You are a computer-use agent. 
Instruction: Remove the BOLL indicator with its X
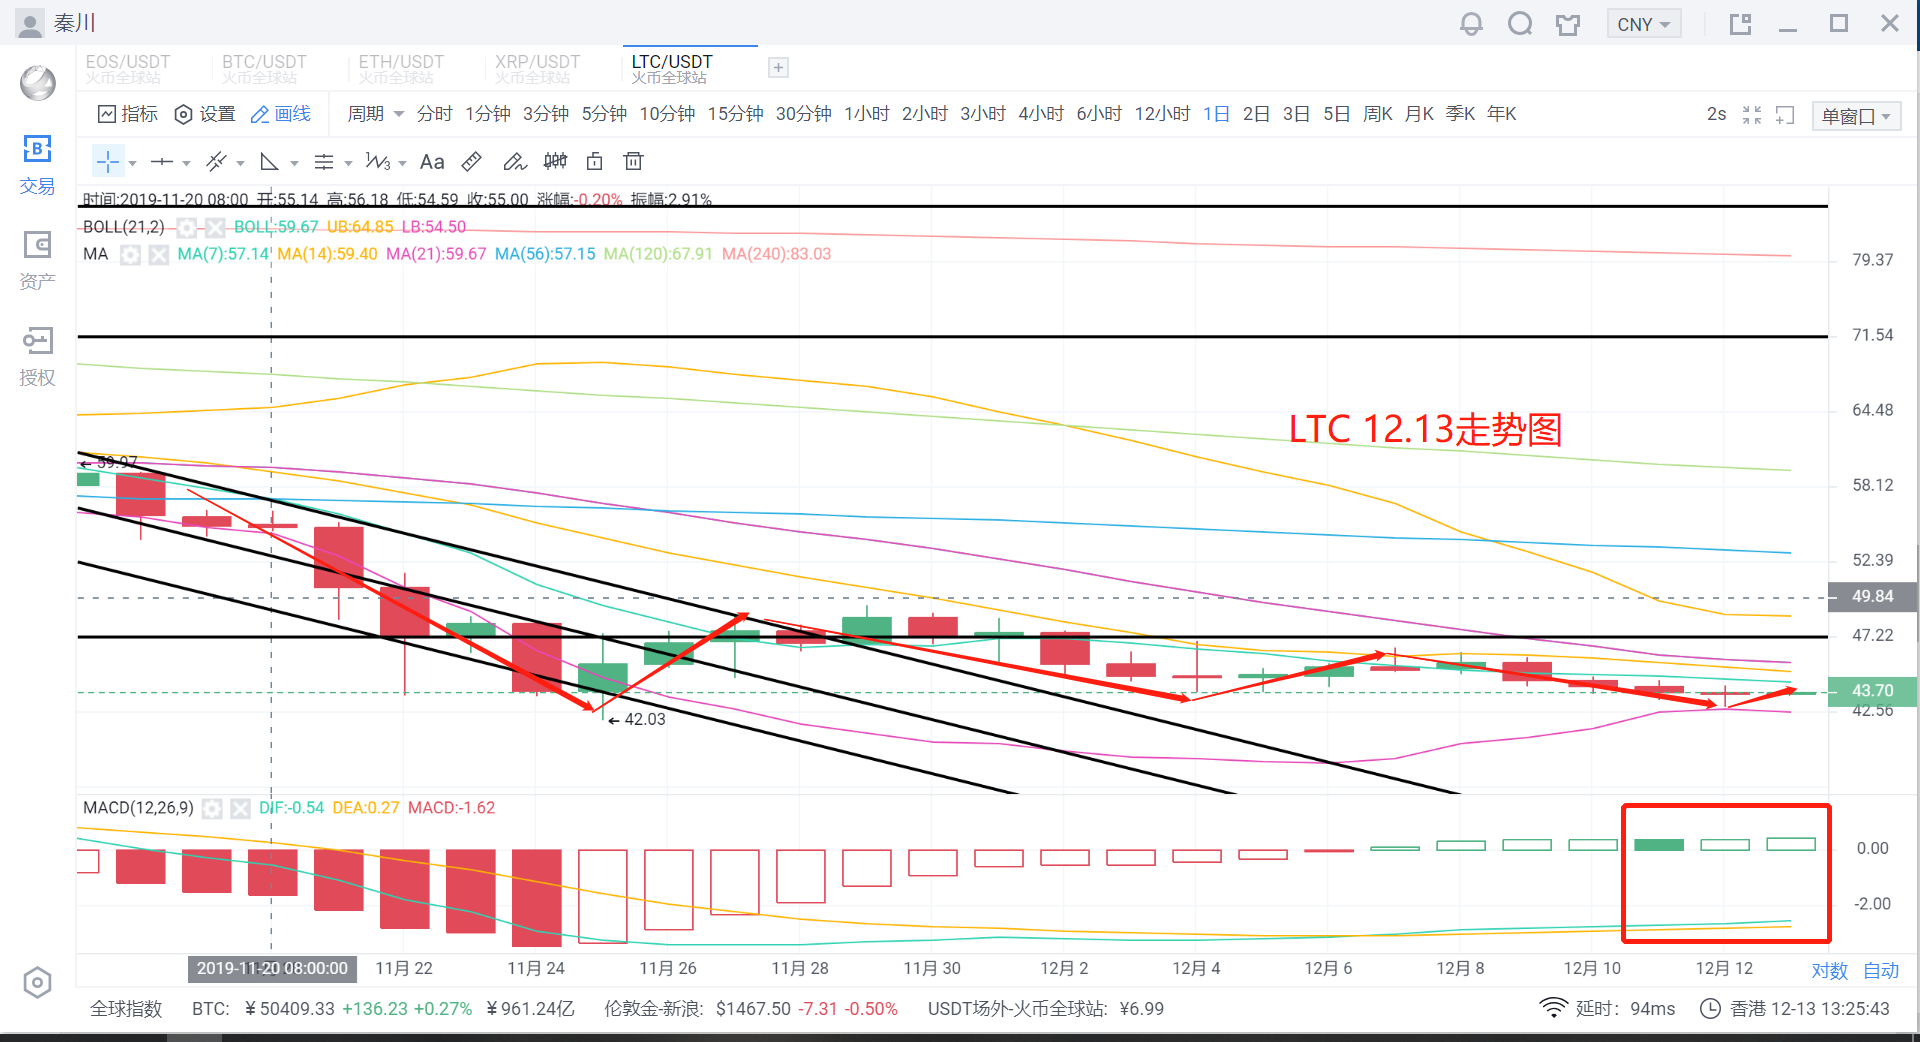pyautogui.click(x=214, y=227)
